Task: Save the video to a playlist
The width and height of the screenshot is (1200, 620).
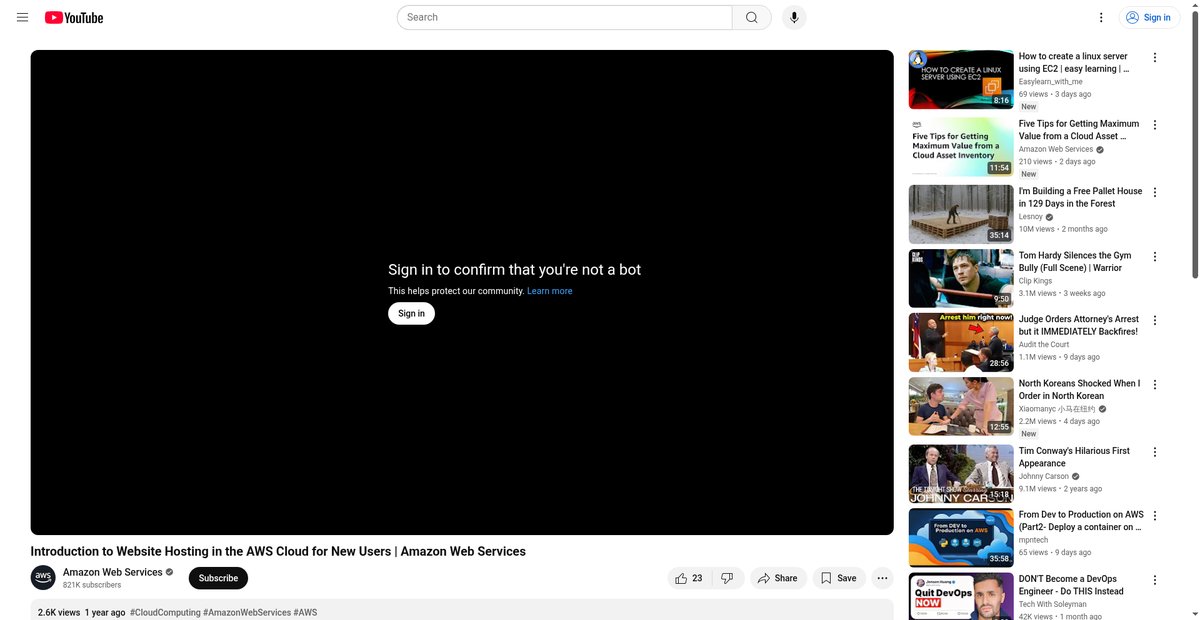Action: 839,578
